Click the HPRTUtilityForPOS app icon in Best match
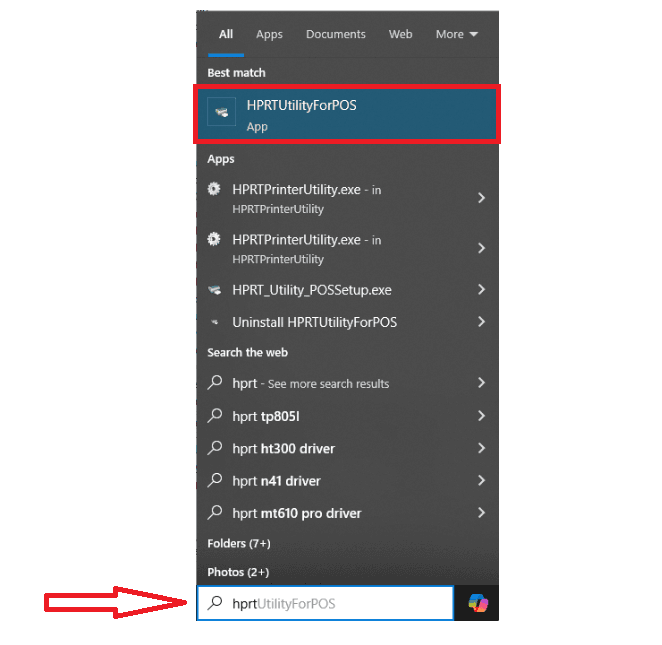 (221, 113)
